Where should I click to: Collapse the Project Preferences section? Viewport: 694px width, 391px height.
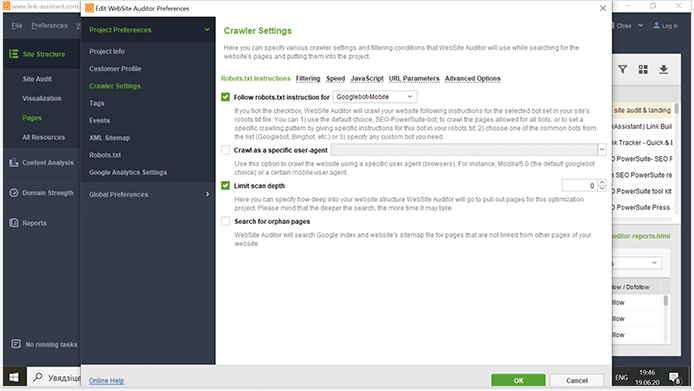pos(207,30)
